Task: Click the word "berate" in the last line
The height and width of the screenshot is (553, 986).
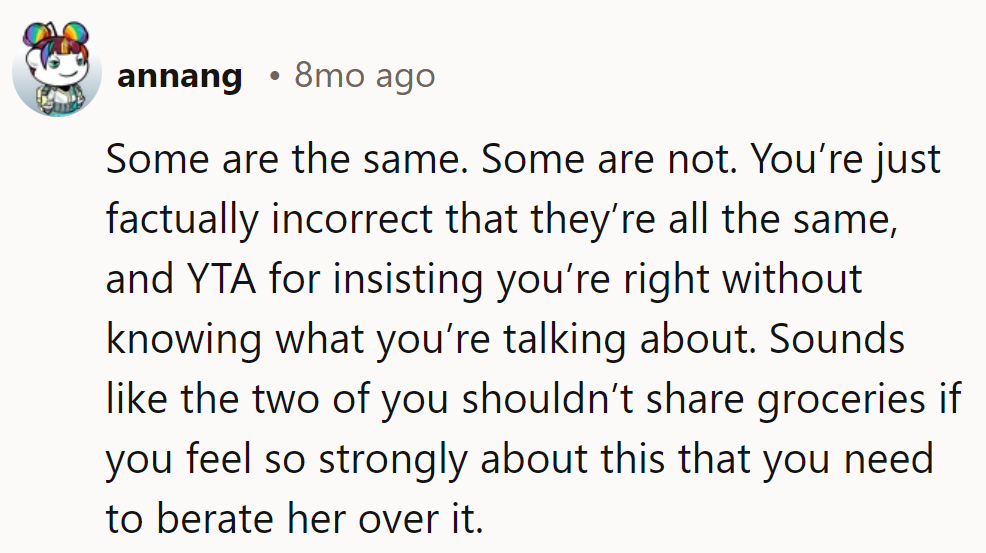Action: (211, 519)
